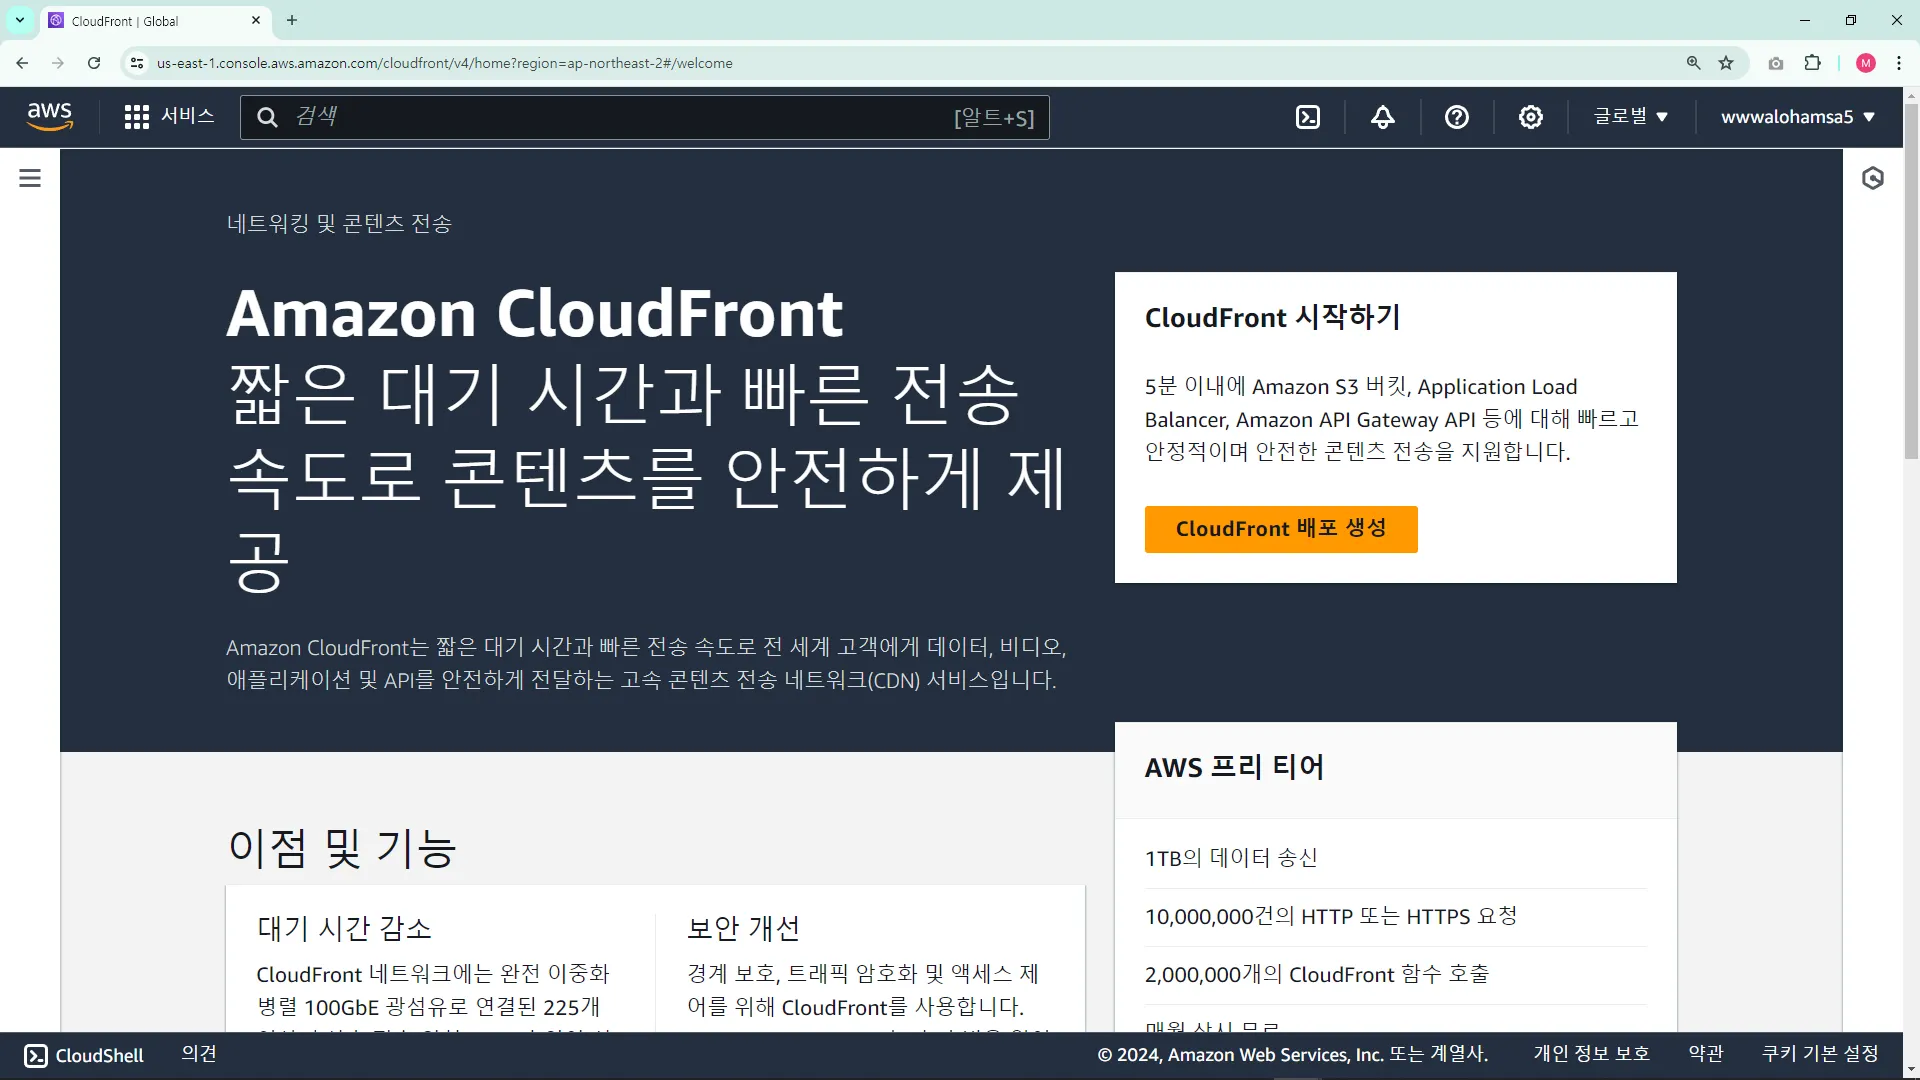
Task: Open the services grid menu icon
Action: click(x=136, y=117)
